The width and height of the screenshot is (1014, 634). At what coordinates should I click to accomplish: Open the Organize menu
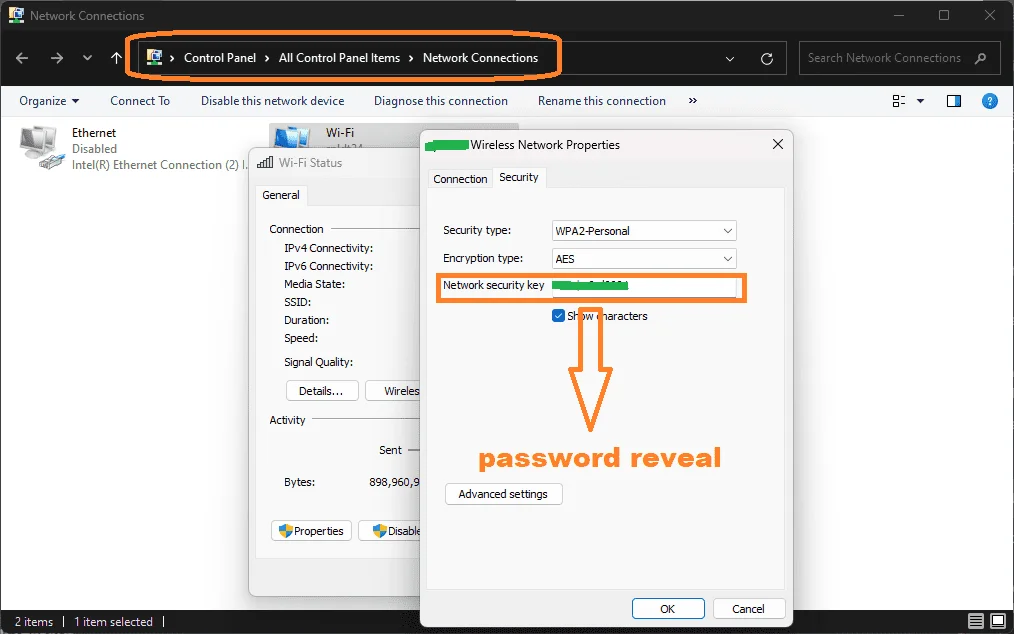click(49, 101)
